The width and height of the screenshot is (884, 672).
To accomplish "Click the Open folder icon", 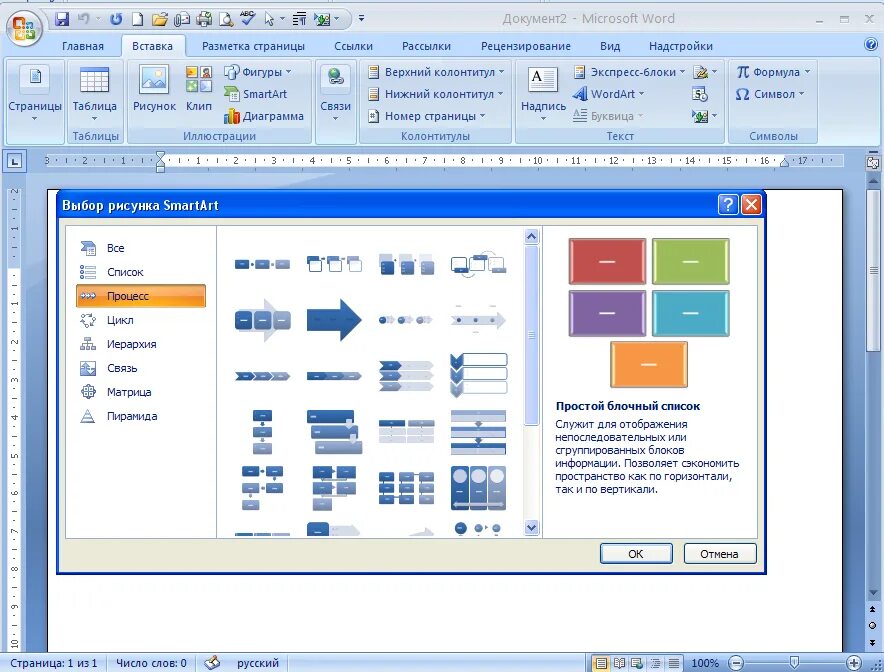I will [160, 19].
